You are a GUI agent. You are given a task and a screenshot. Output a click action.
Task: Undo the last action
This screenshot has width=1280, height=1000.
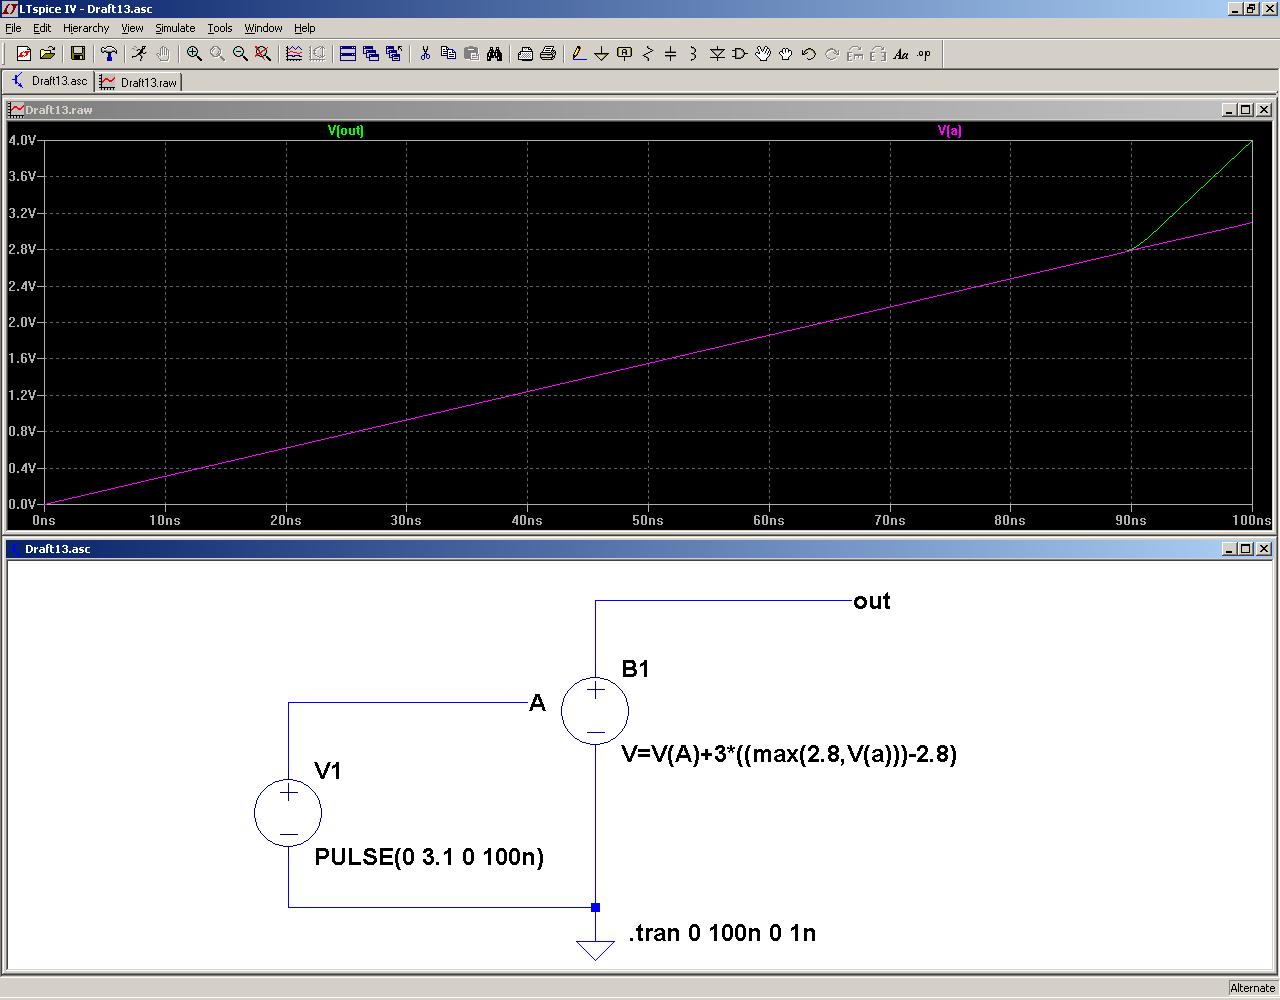(x=809, y=54)
